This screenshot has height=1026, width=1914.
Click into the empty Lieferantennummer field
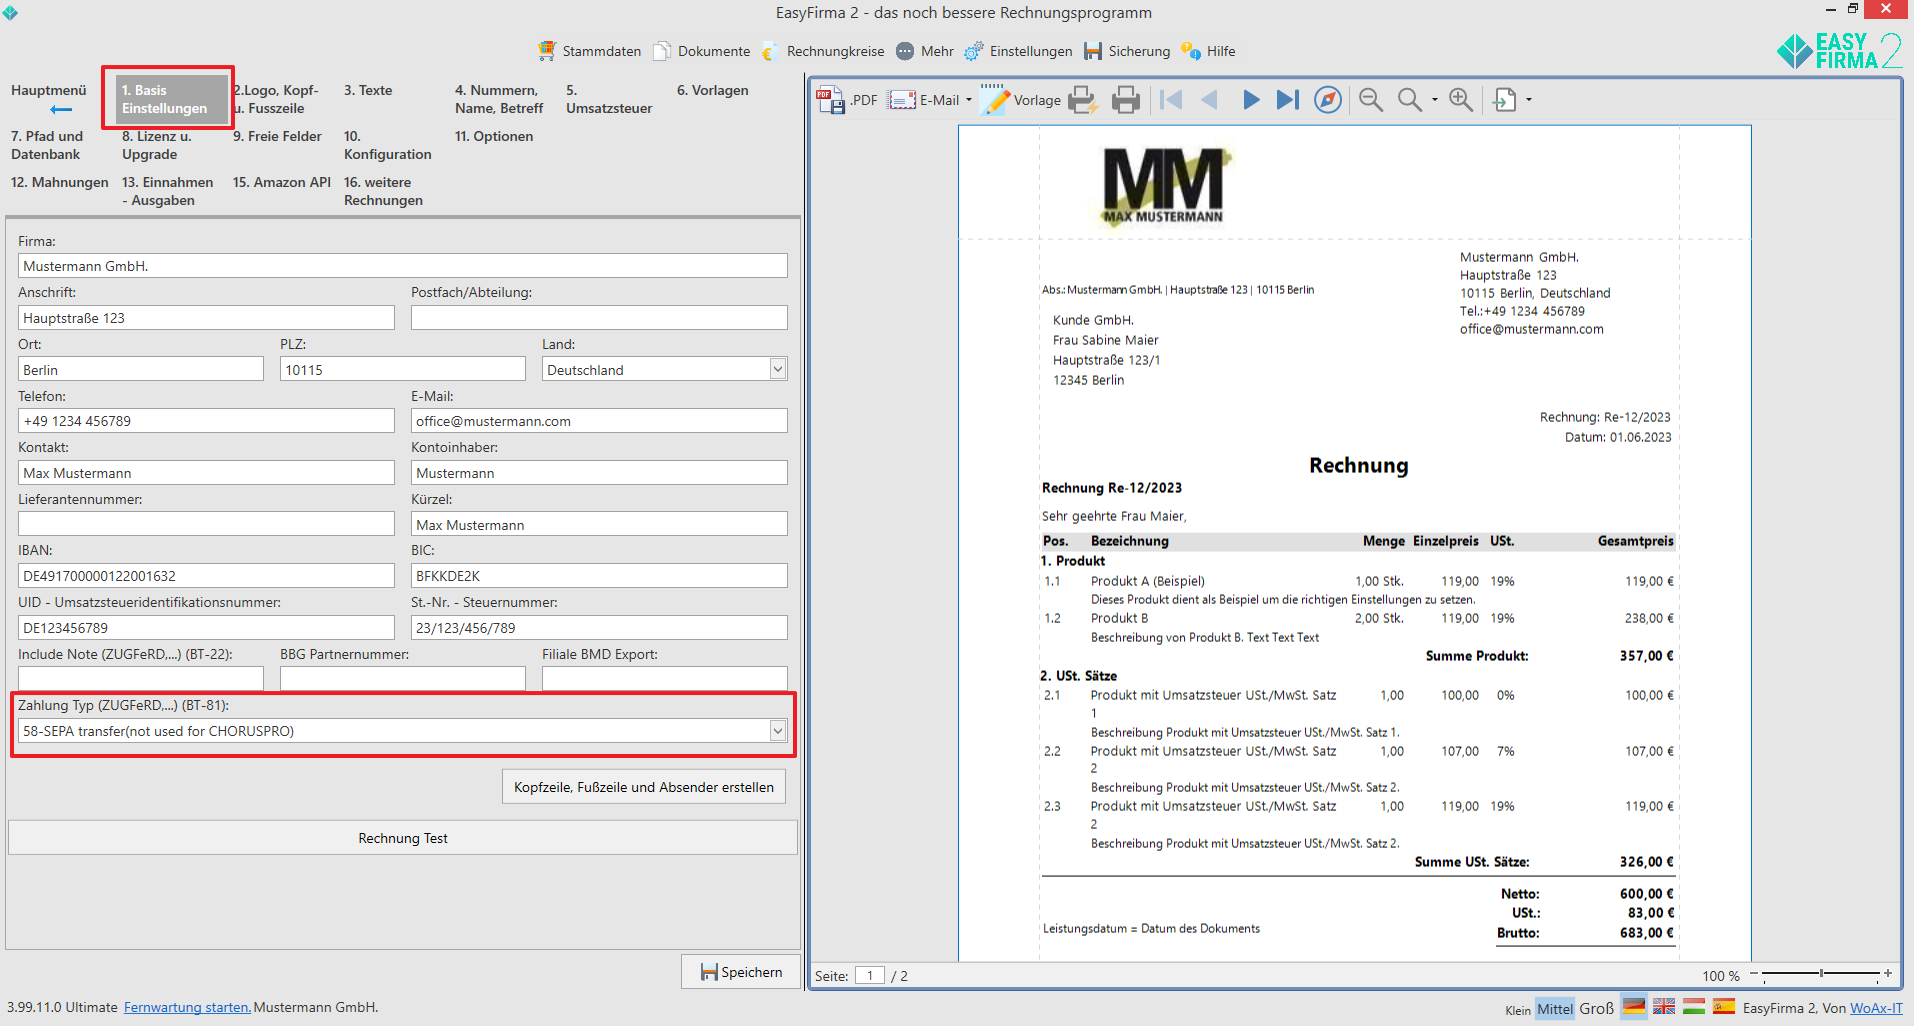(206, 524)
